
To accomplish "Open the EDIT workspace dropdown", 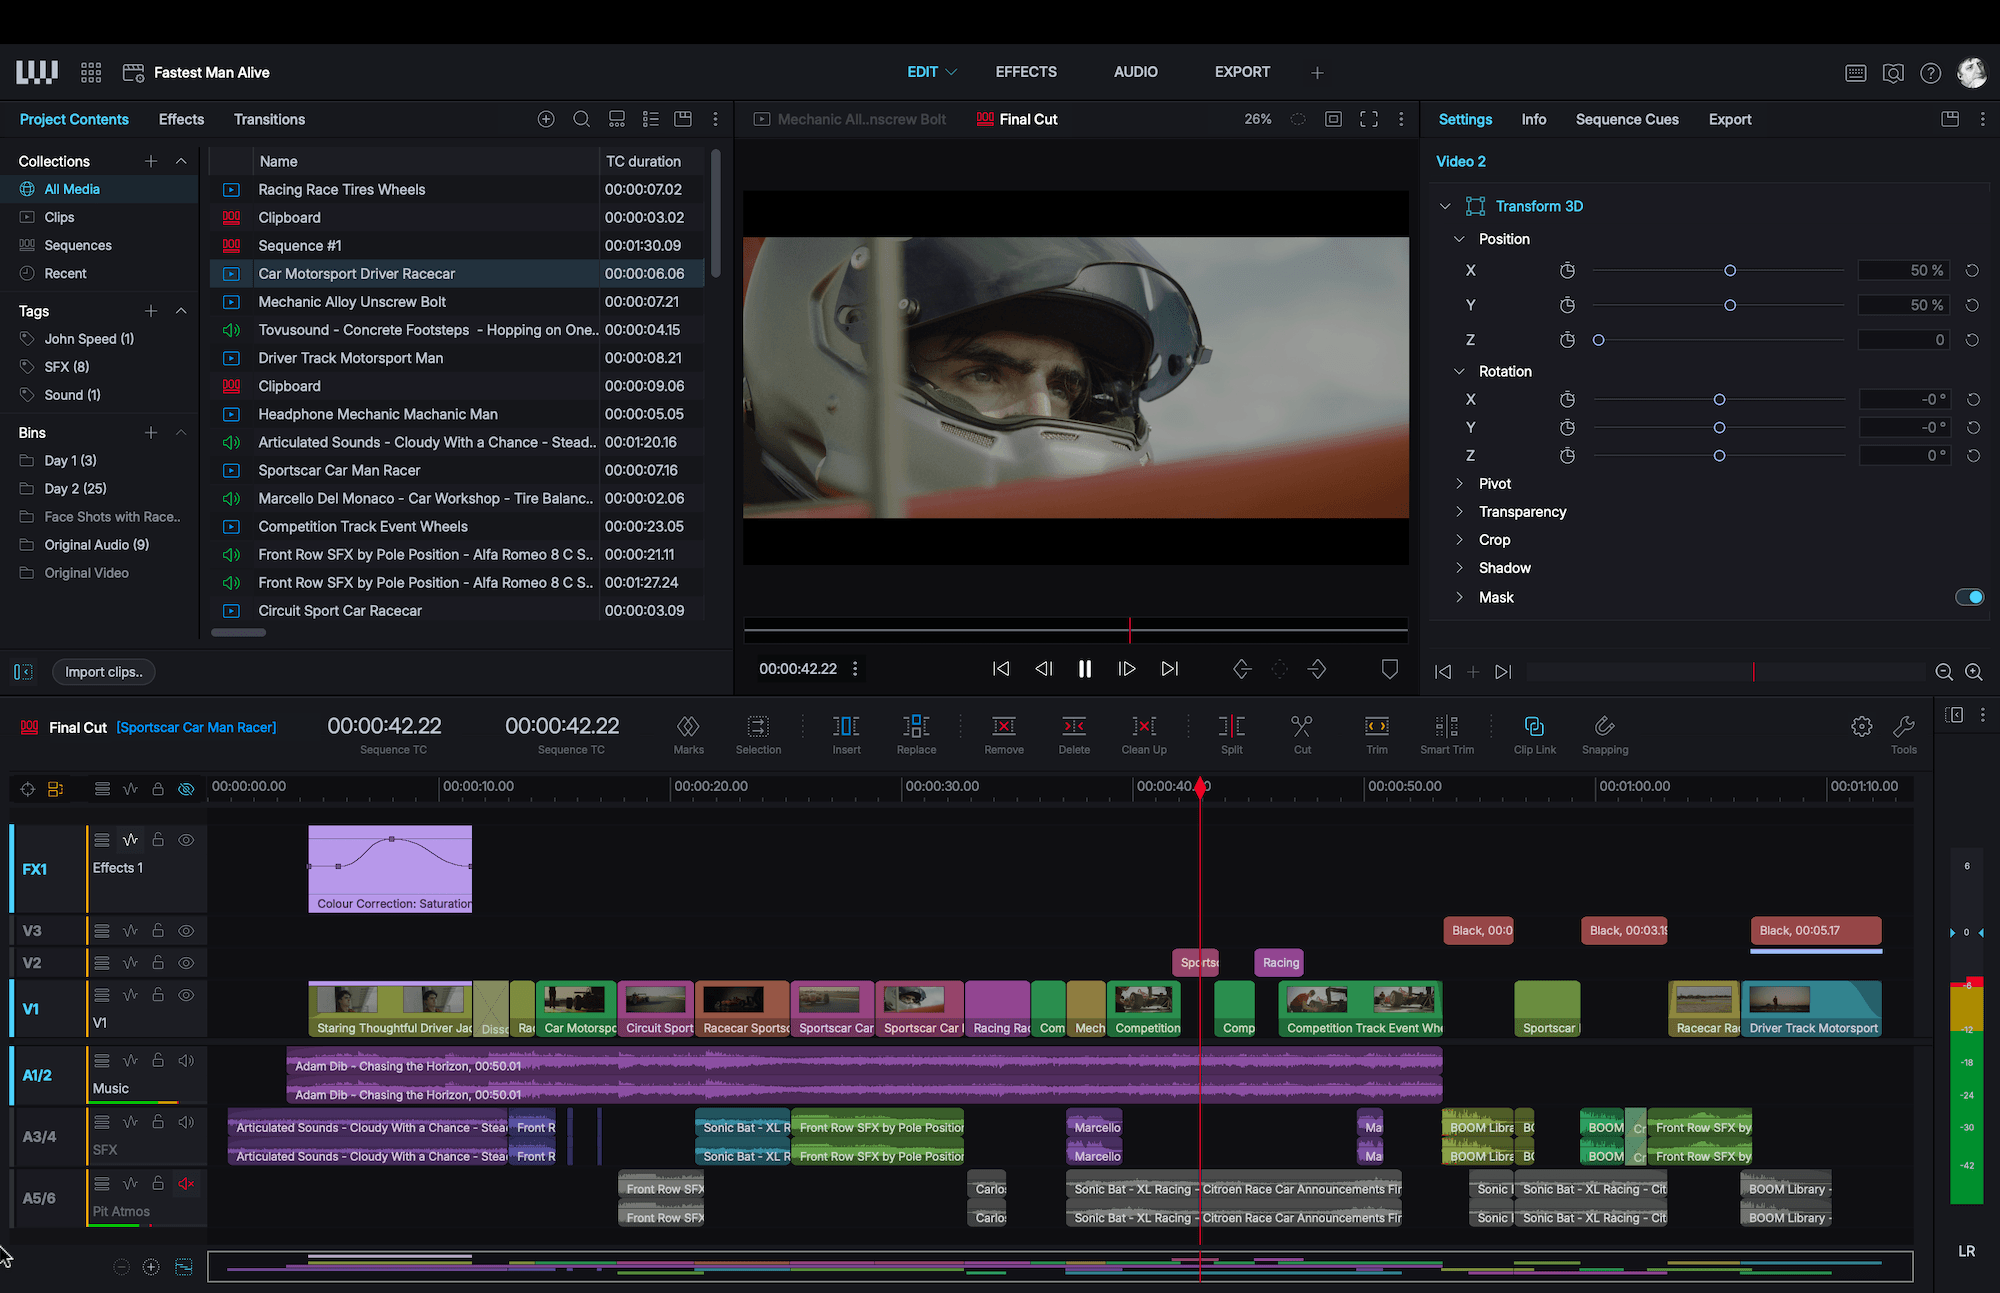I will (932, 72).
